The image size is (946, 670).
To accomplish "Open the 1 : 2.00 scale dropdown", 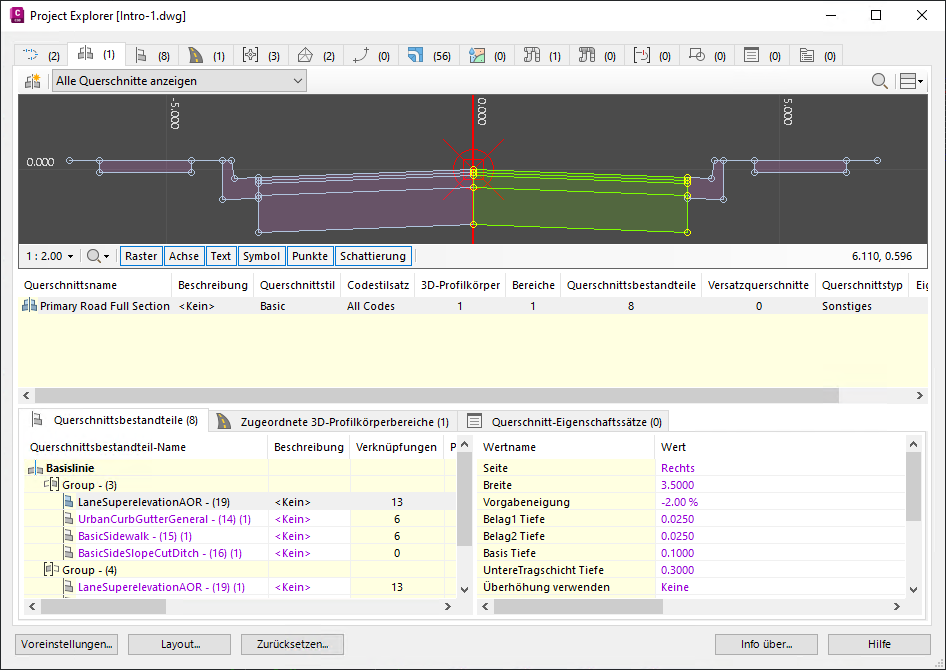I will point(50,256).
